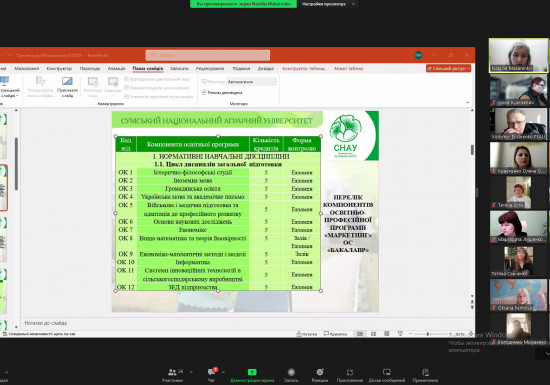Image resolution: width=550 pixels, height=385 pixels.
Task: Expand the view settings dropdown at top
Action: (327, 4)
